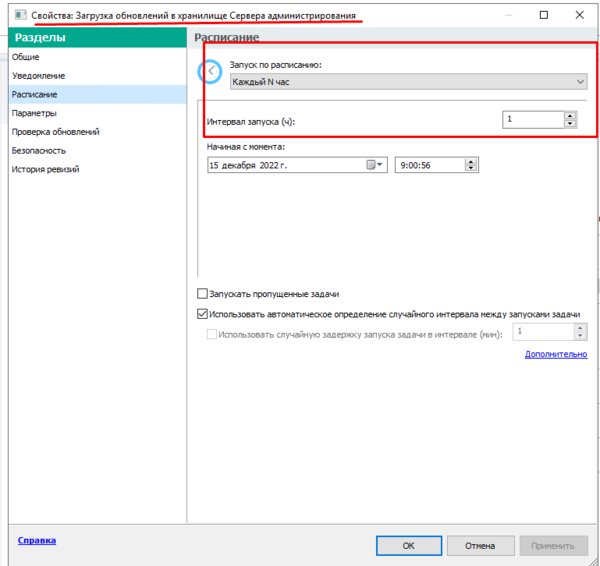Increase the start time value
Image resolution: width=600 pixels, height=566 pixels.
(x=471, y=161)
